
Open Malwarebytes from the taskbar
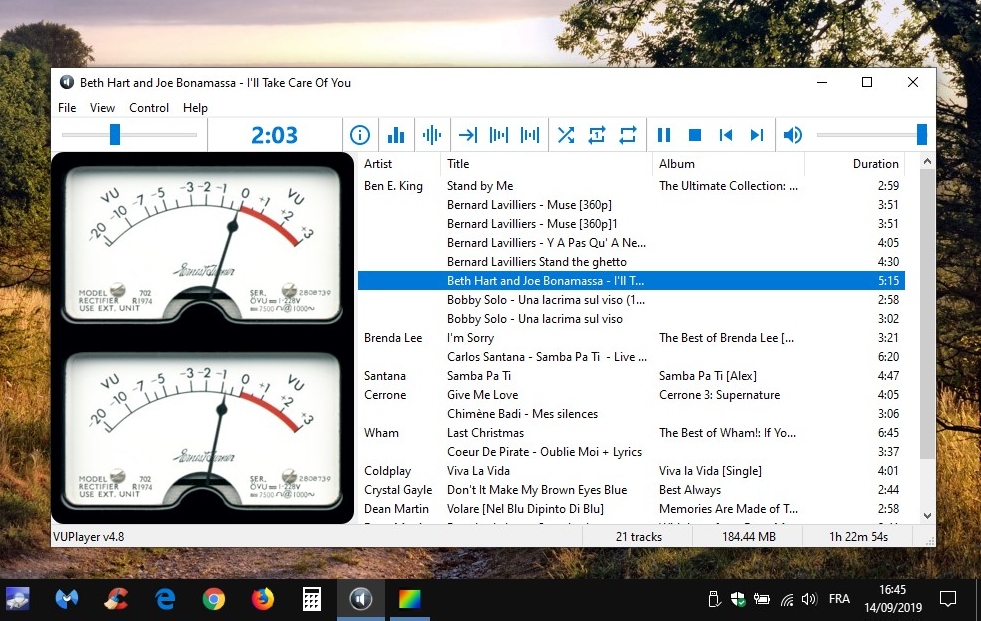[x=67, y=599]
